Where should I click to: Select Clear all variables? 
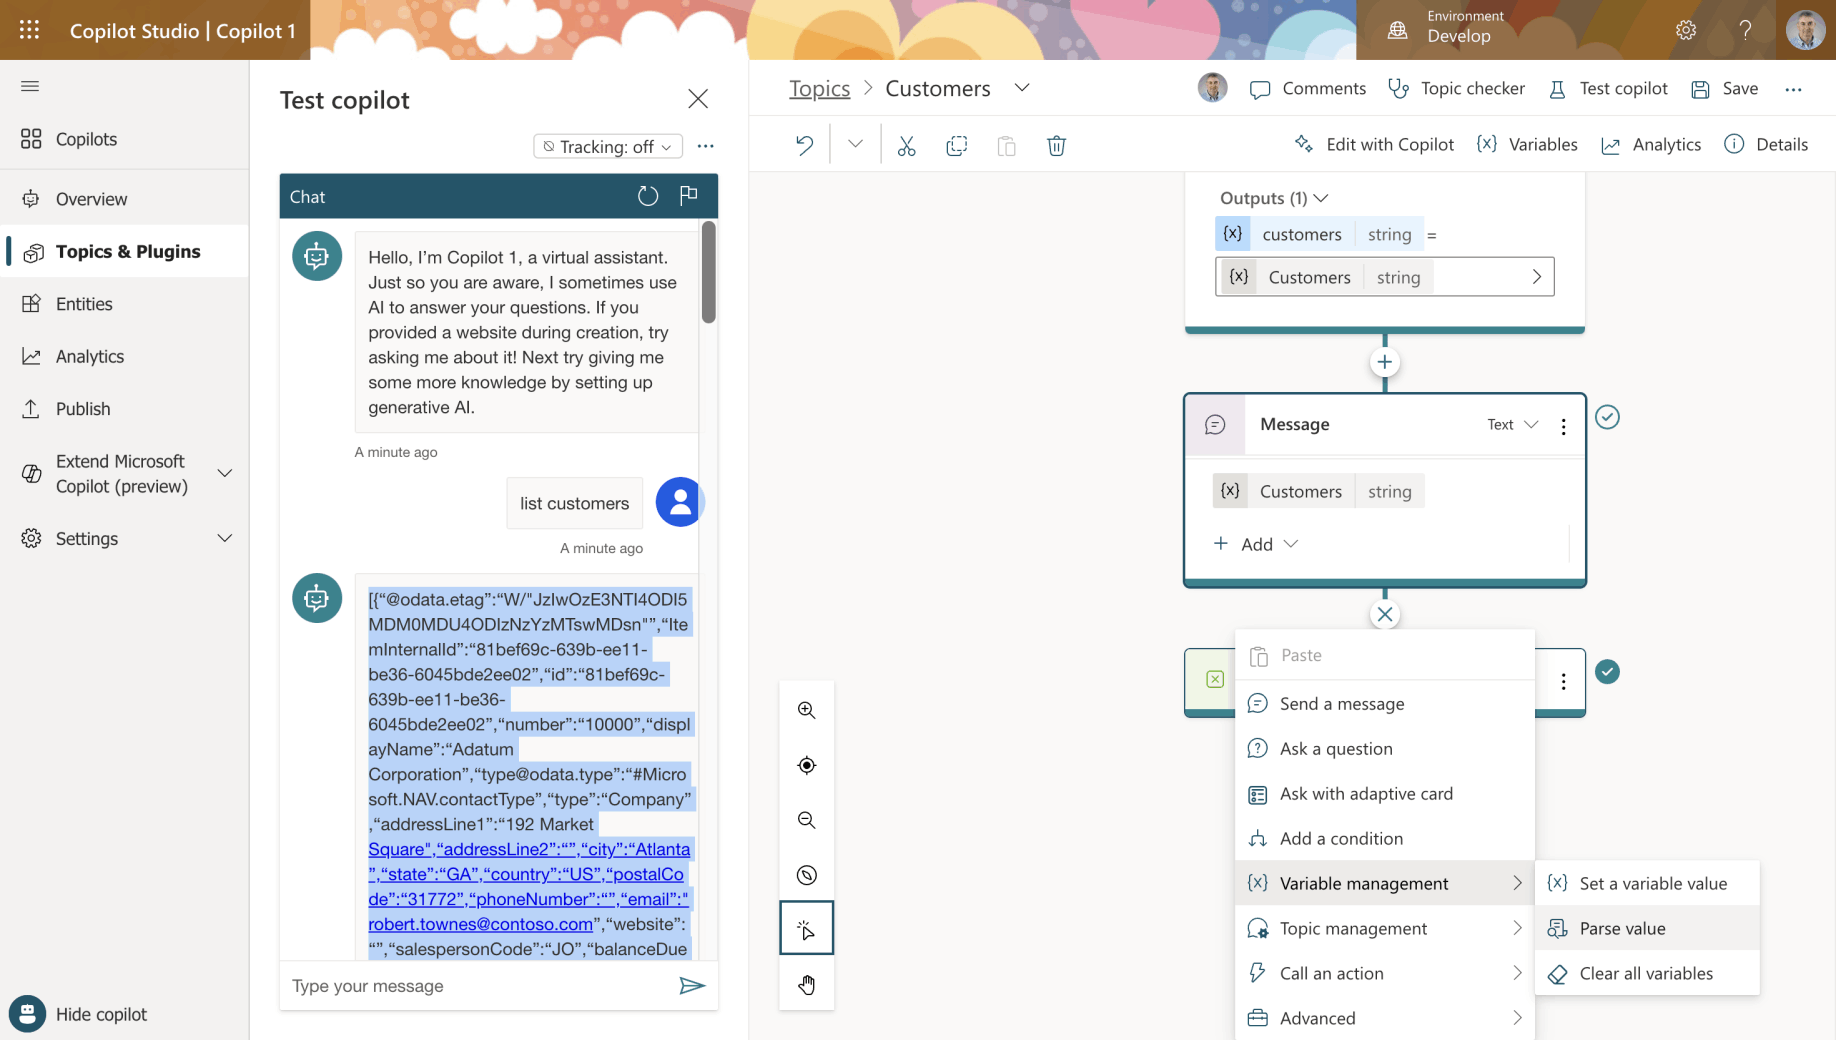[x=1647, y=973]
